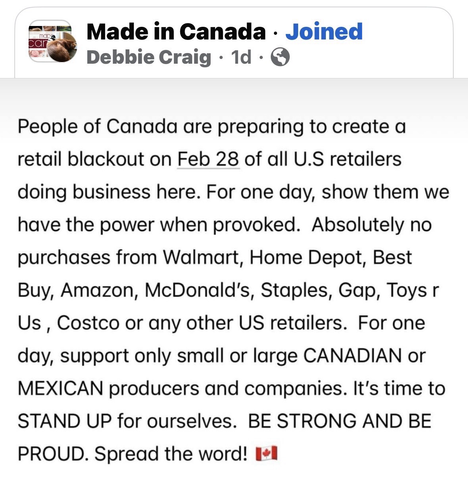Click the STAND UP text in post
Image resolution: width=468 pixels, height=491 pixels.
[x=64, y=421]
